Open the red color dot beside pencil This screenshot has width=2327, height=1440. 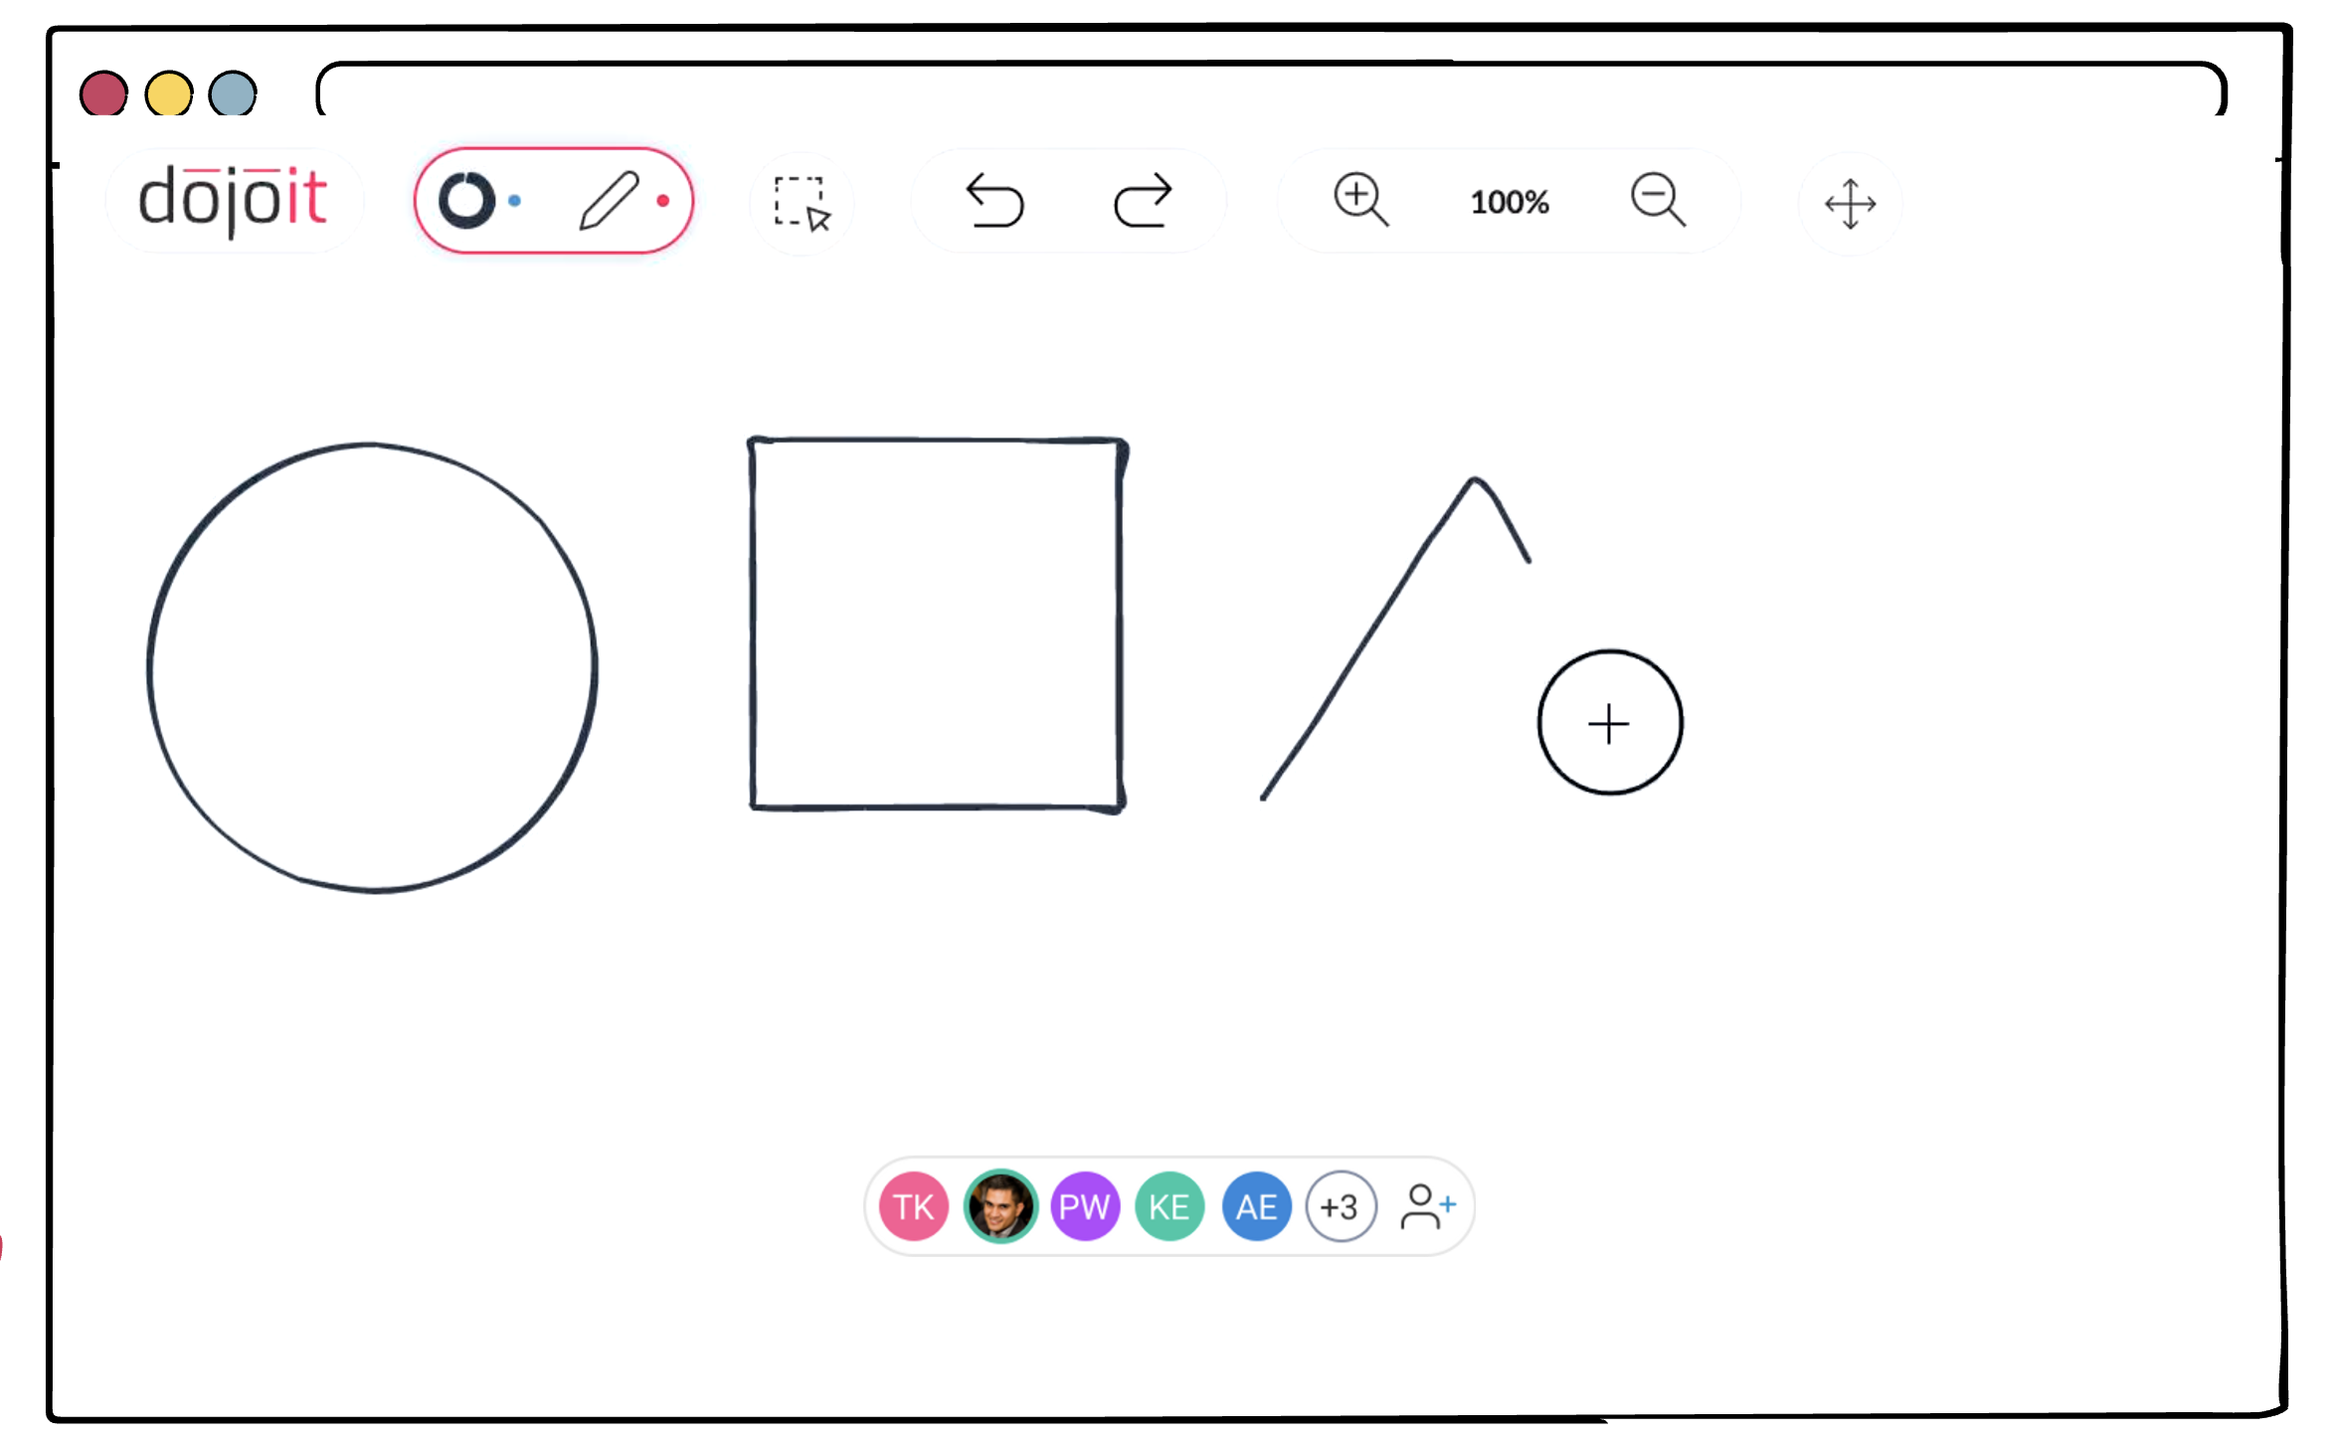pos(663,201)
